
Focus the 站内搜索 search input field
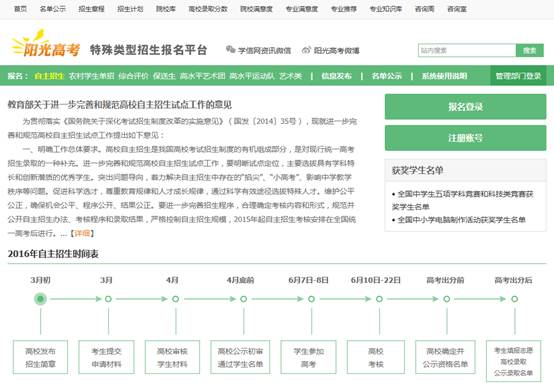[x=467, y=51]
